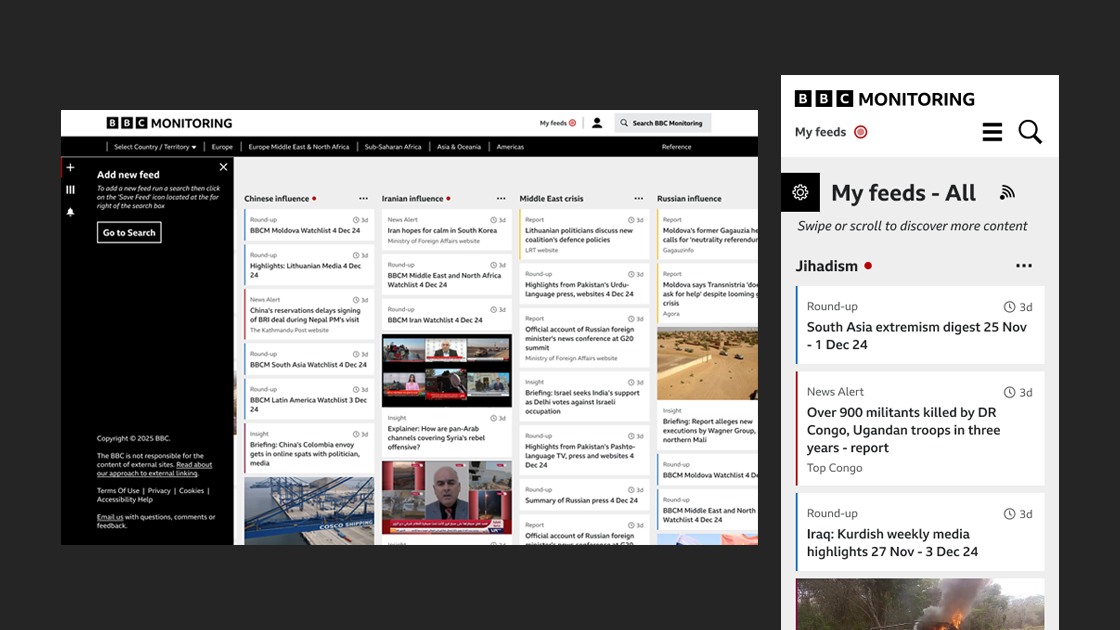Open the Terms Of Use link
The image size is (1120, 630).
pos(118,491)
